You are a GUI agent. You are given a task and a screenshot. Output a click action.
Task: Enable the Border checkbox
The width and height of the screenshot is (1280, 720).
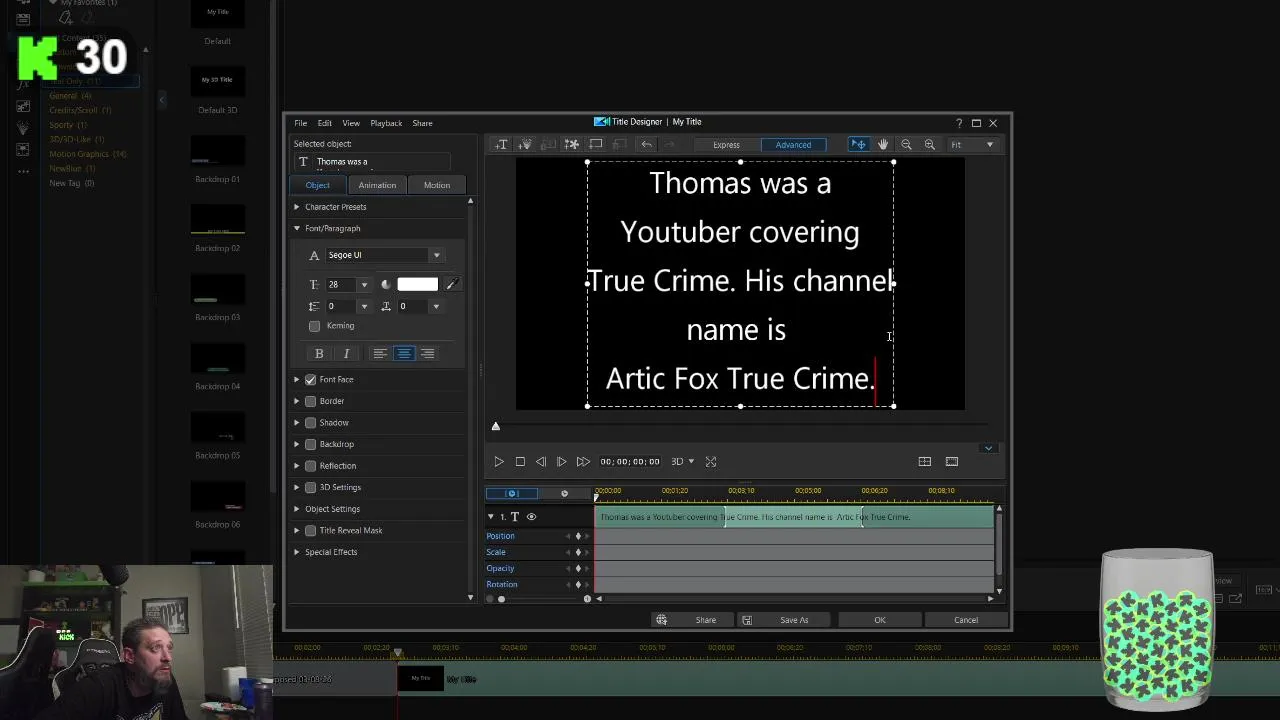(x=310, y=401)
